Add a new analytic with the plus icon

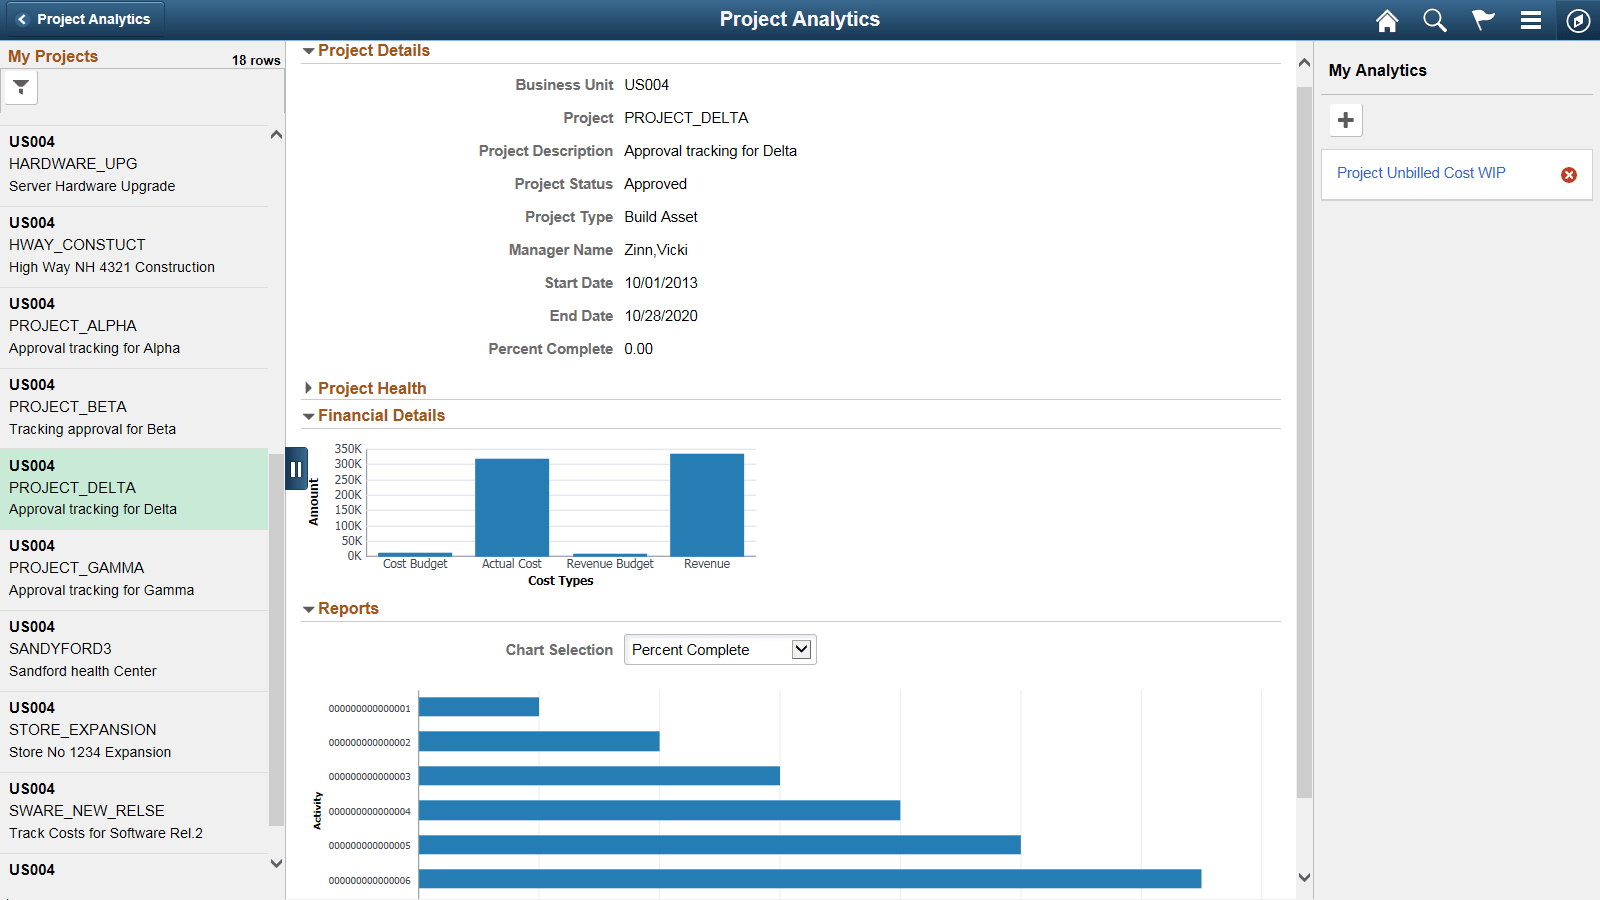[x=1345, y=119]
